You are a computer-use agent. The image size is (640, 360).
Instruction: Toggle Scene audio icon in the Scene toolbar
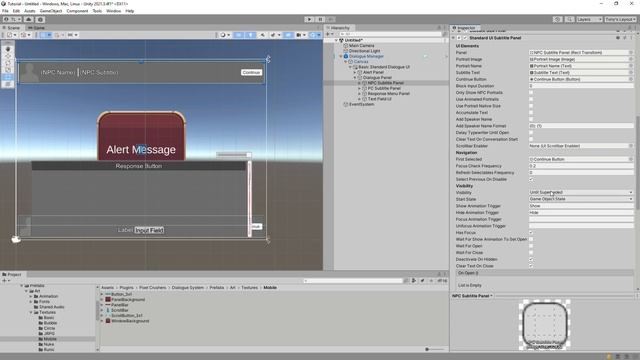pyautogui.click(x=262, y=35)
